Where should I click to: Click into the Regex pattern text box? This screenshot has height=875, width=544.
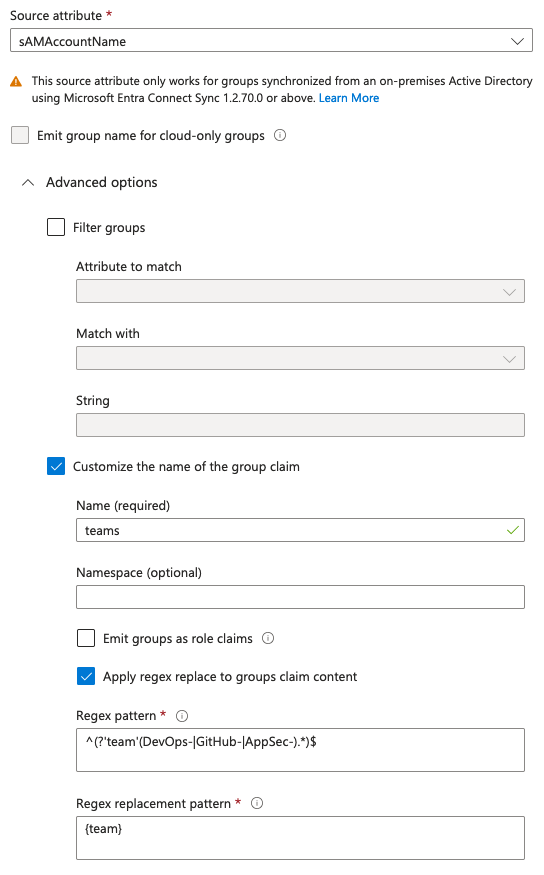pos(300,750)
